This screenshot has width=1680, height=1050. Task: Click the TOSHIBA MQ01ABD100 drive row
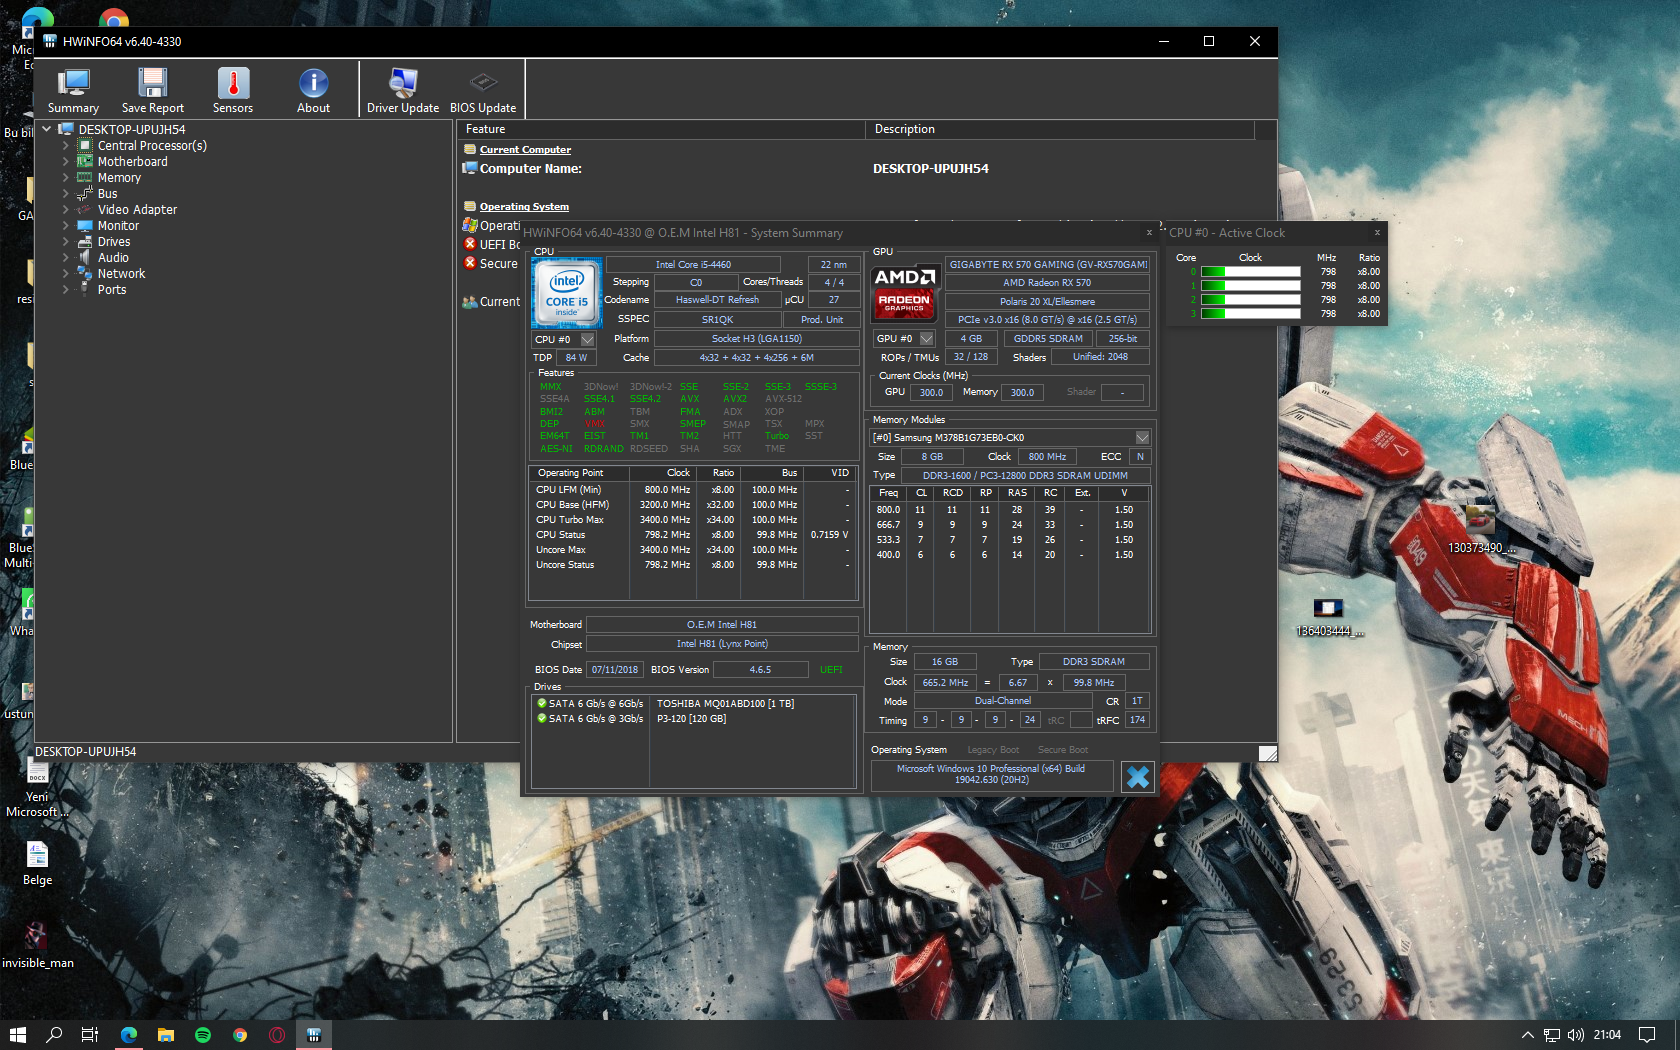click(695, 704)
